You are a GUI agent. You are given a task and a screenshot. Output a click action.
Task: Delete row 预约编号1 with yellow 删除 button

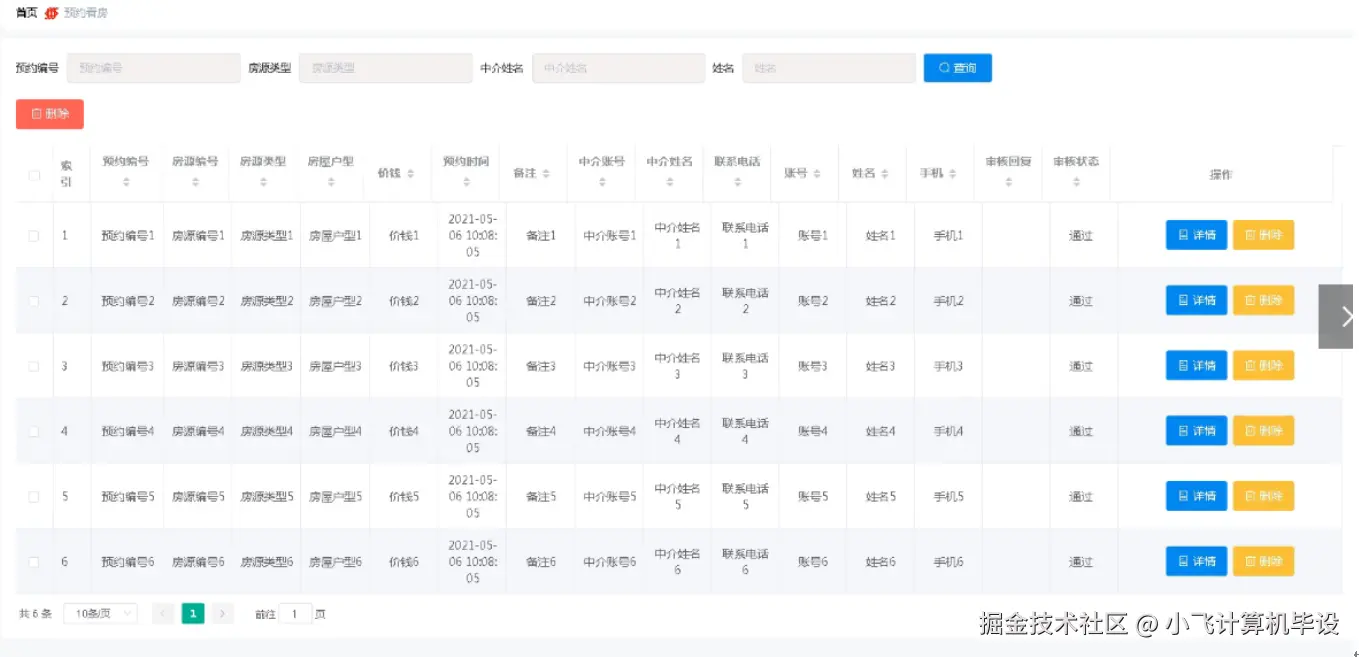(x=1263, y=235)
